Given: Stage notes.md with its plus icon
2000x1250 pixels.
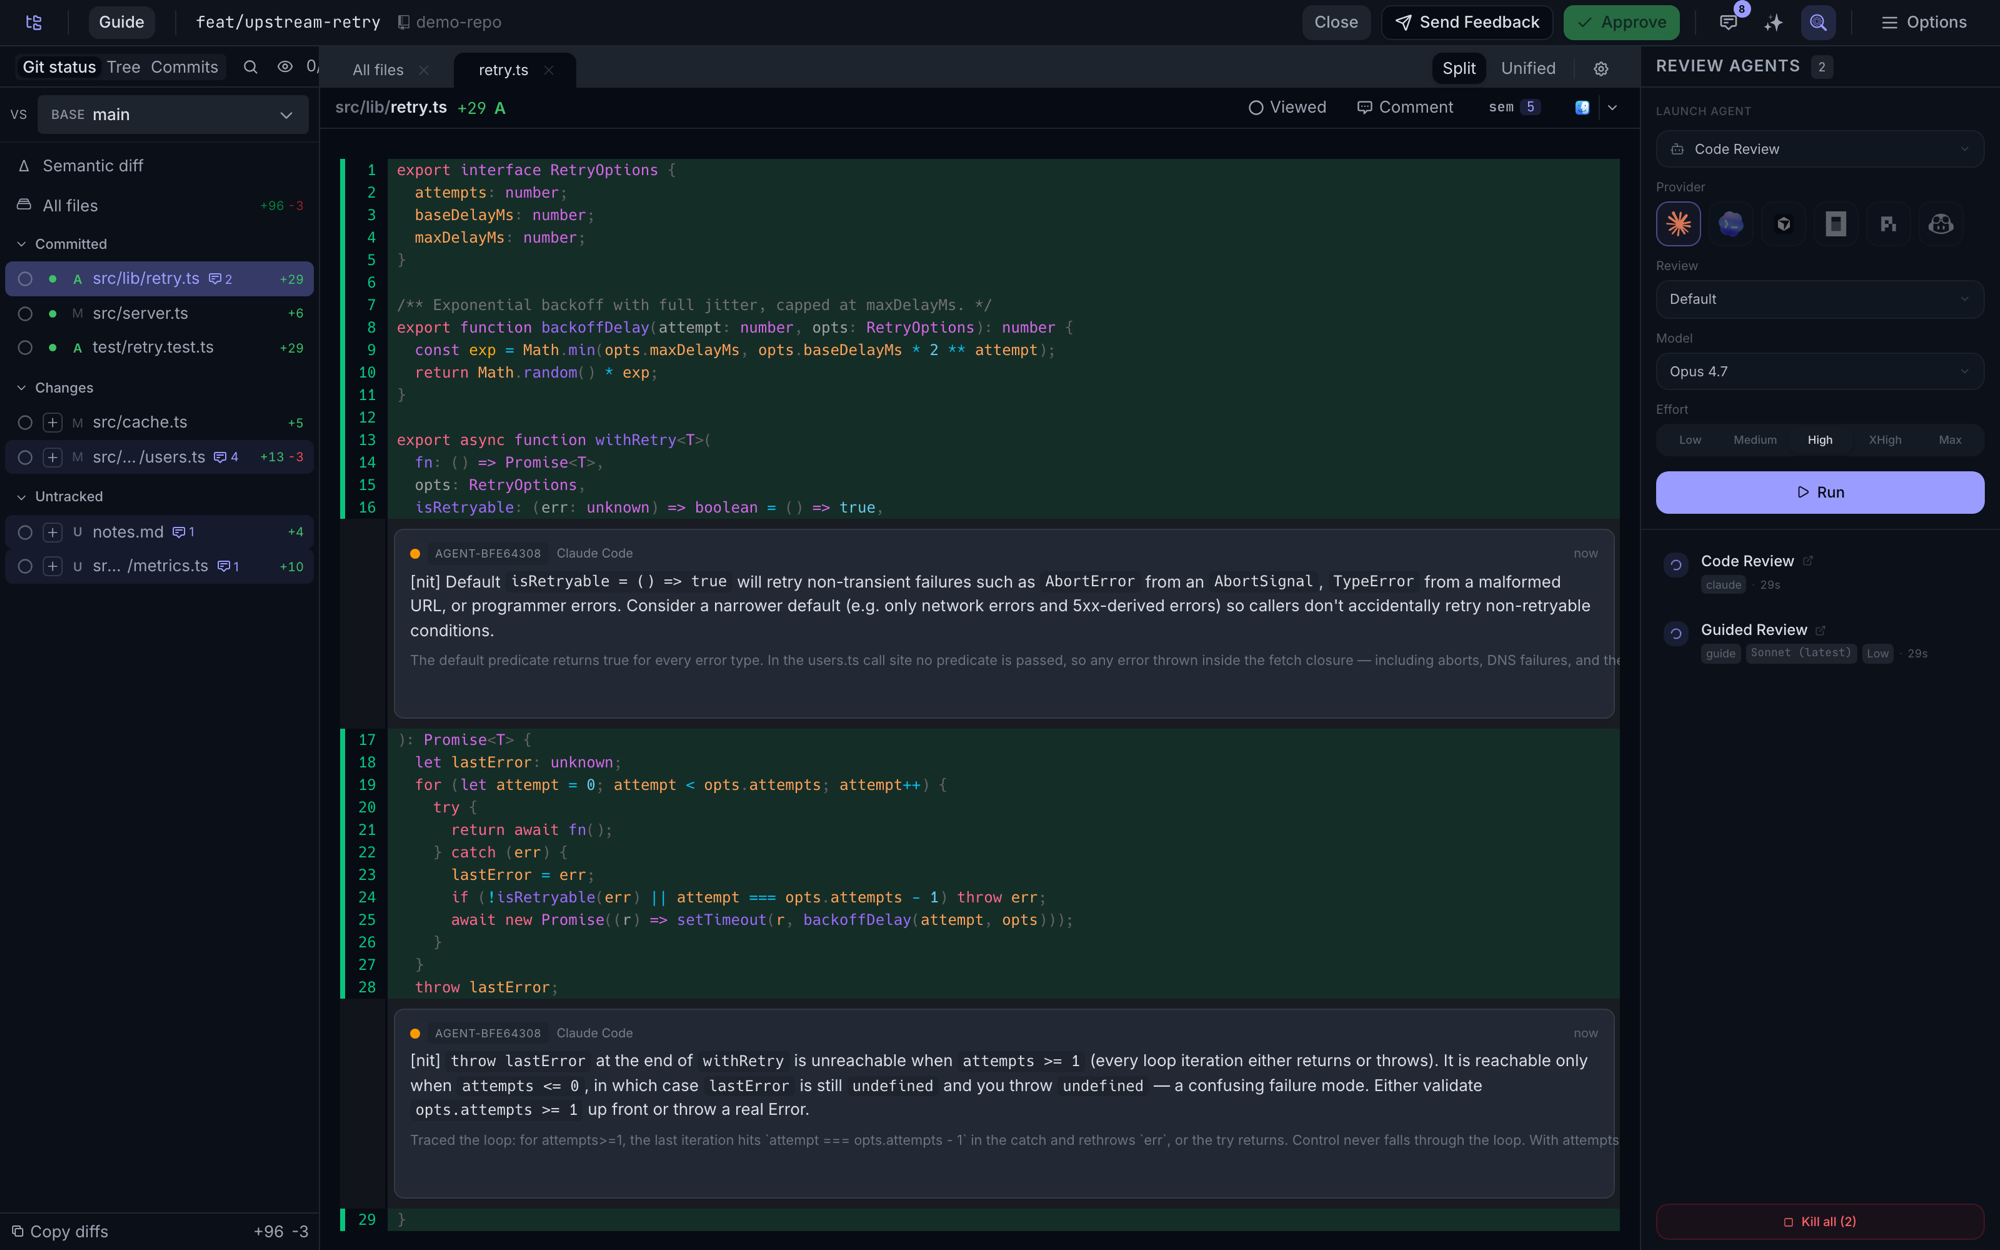Looking at the screenshot, I should click(x=53, y=532).
